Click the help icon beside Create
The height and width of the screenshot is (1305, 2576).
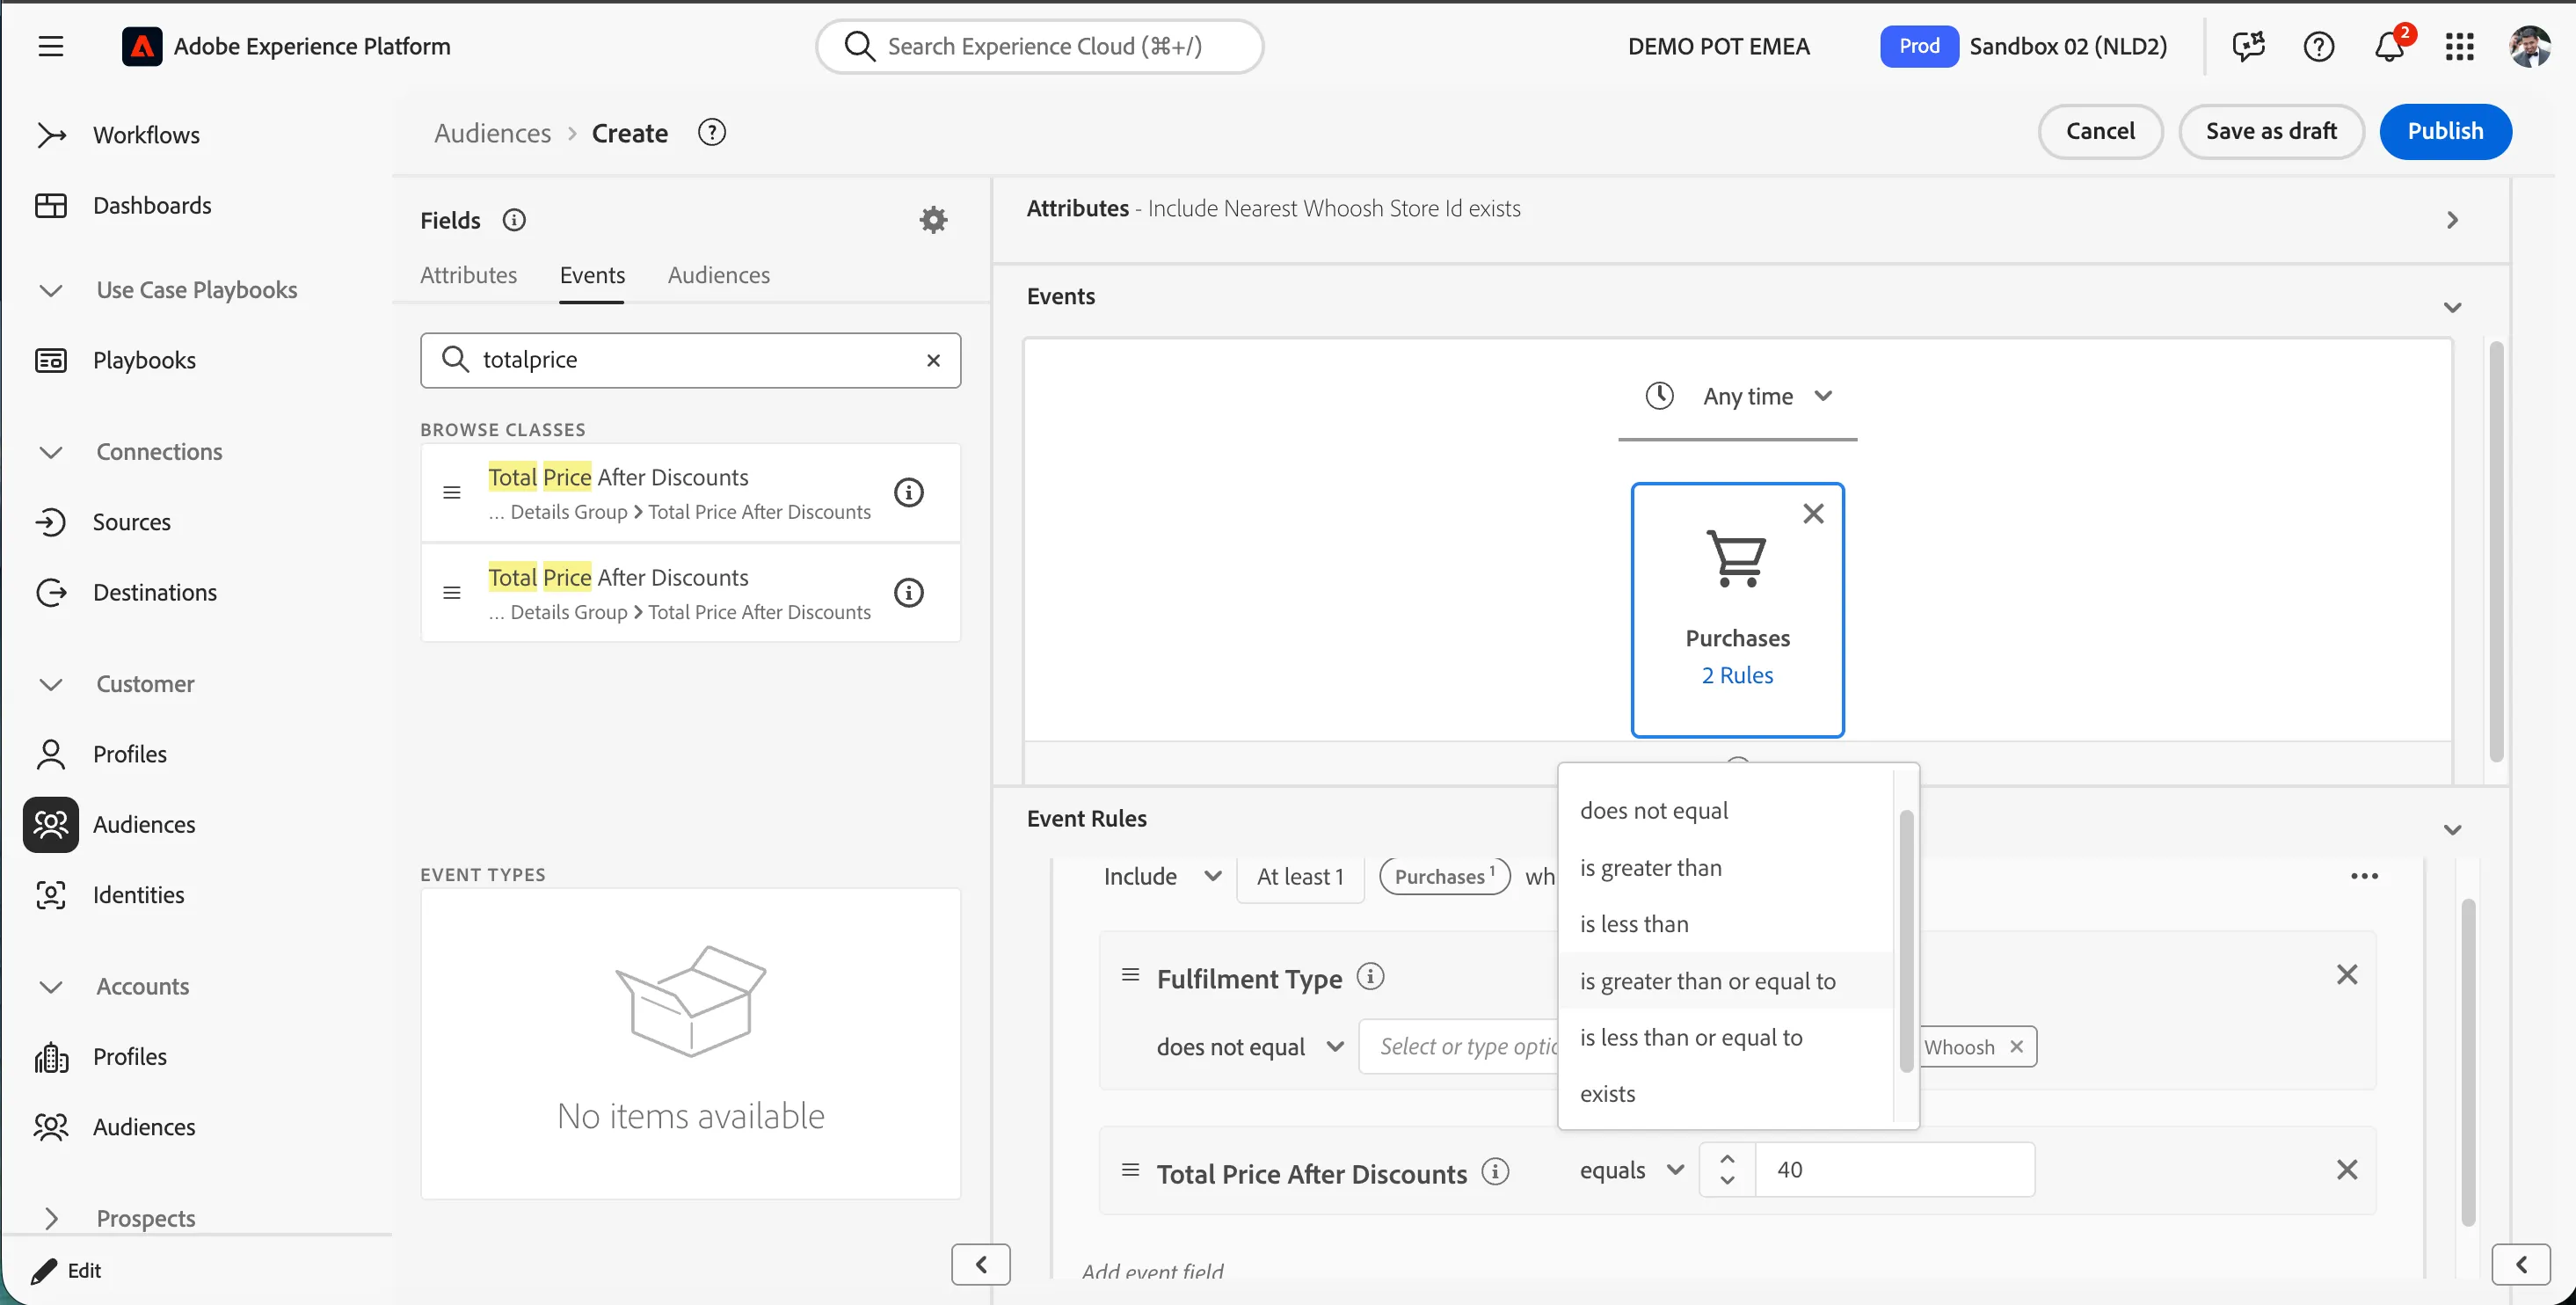click(712, 132)
